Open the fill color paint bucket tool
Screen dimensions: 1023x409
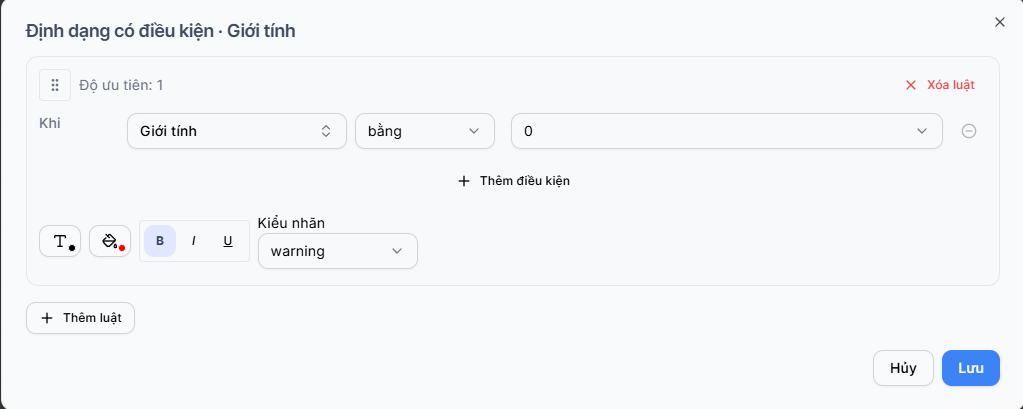click(x=110, y=241)
